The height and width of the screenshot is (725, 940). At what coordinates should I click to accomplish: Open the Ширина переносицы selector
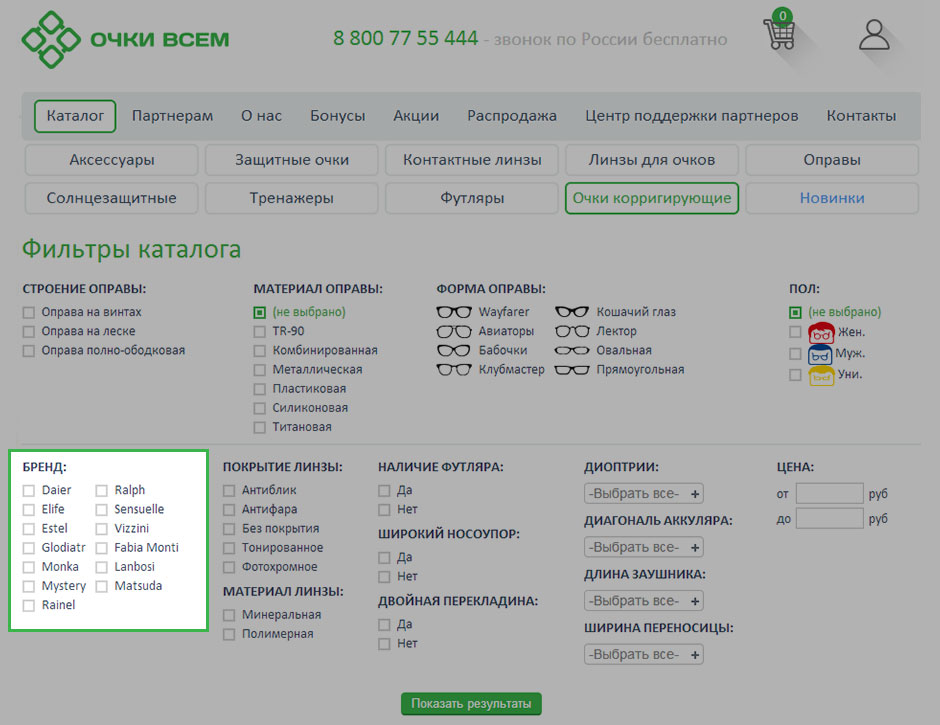[x=644, y=655]
